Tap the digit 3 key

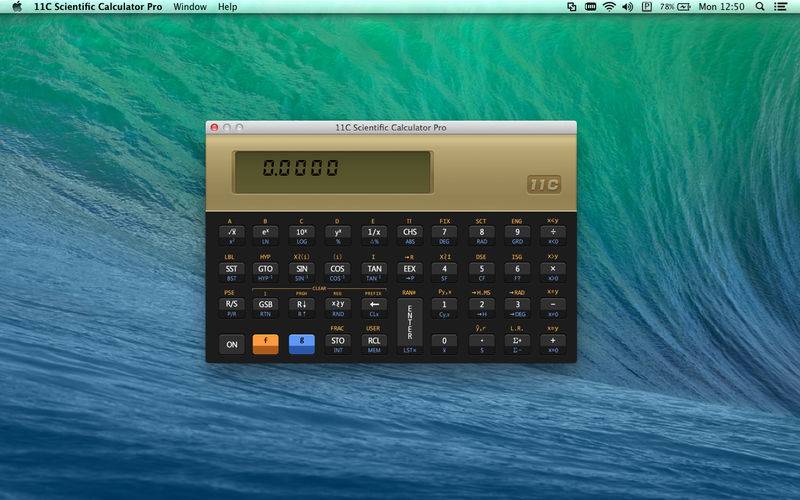point(517,308)
